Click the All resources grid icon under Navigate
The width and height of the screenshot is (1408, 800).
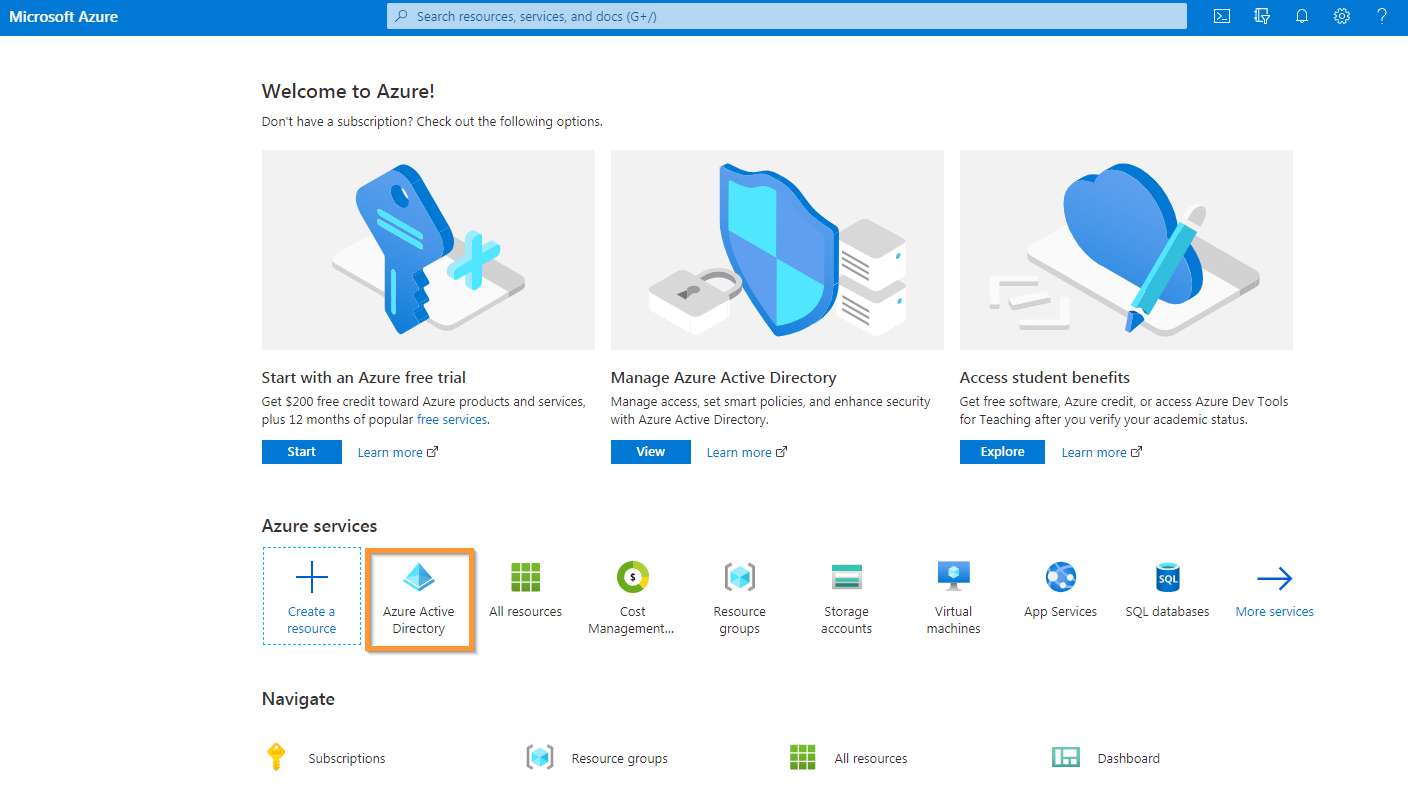pyautogui.click(x=803, y=758)
